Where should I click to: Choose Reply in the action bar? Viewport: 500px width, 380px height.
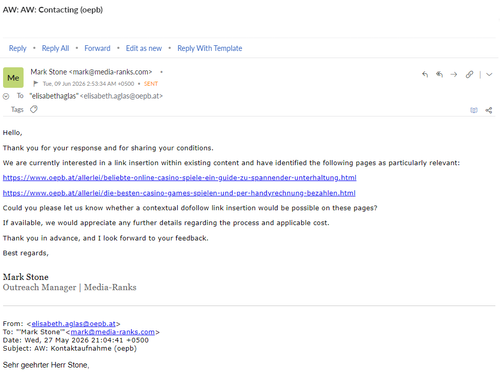17,48
